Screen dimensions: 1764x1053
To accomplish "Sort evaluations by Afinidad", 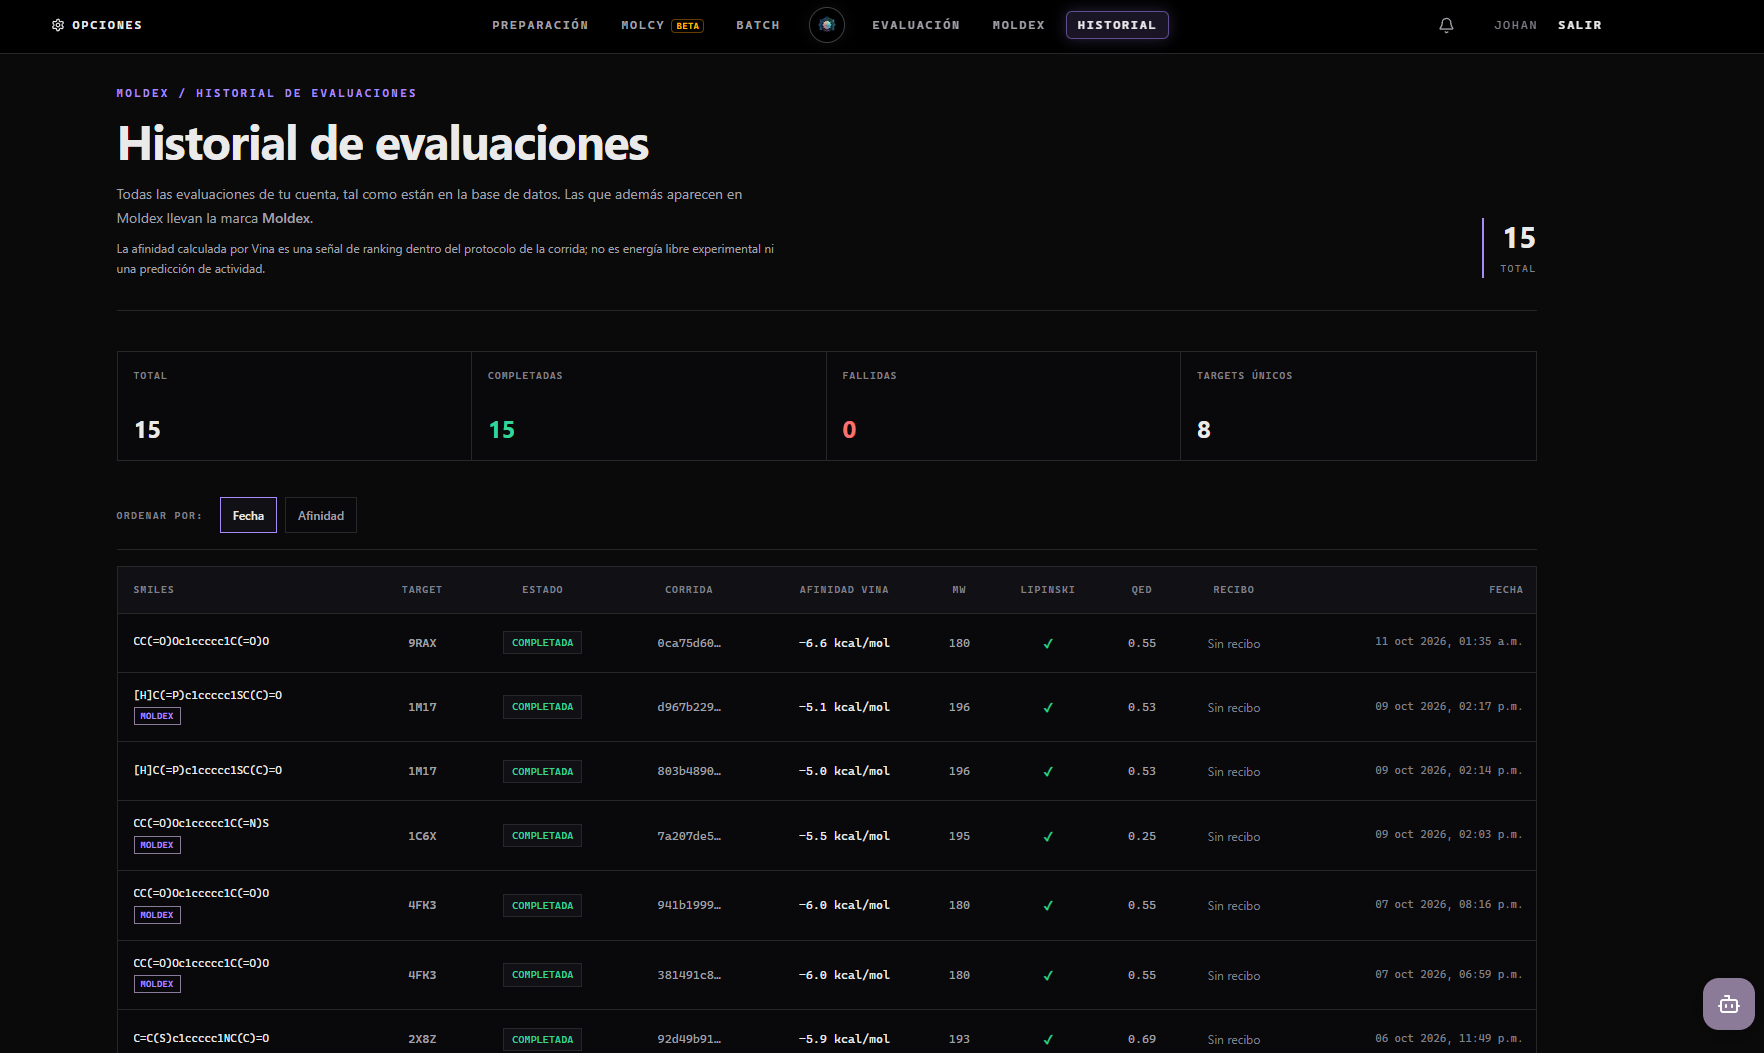I will [321, 515].
